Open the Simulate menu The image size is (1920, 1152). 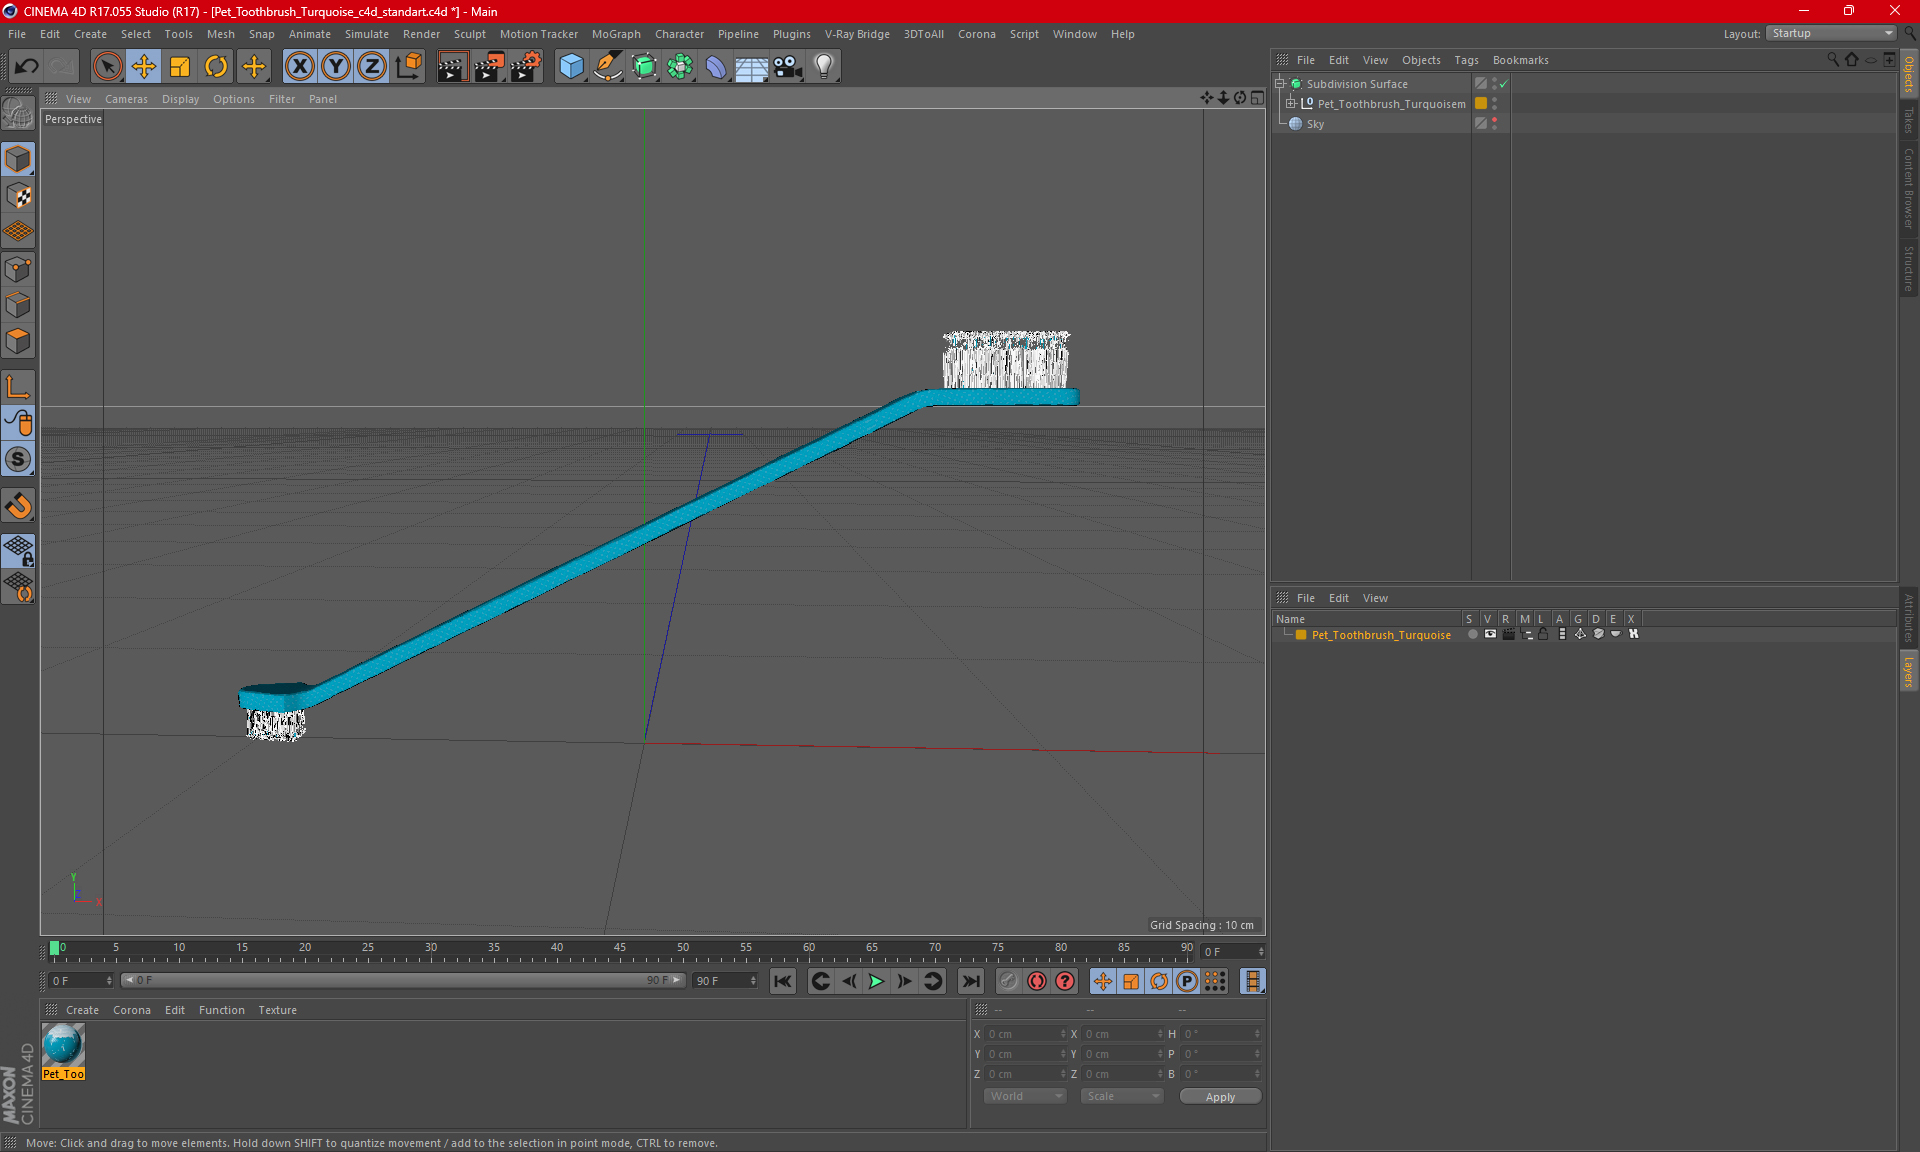pyautogui.click(x=366, y=34)
